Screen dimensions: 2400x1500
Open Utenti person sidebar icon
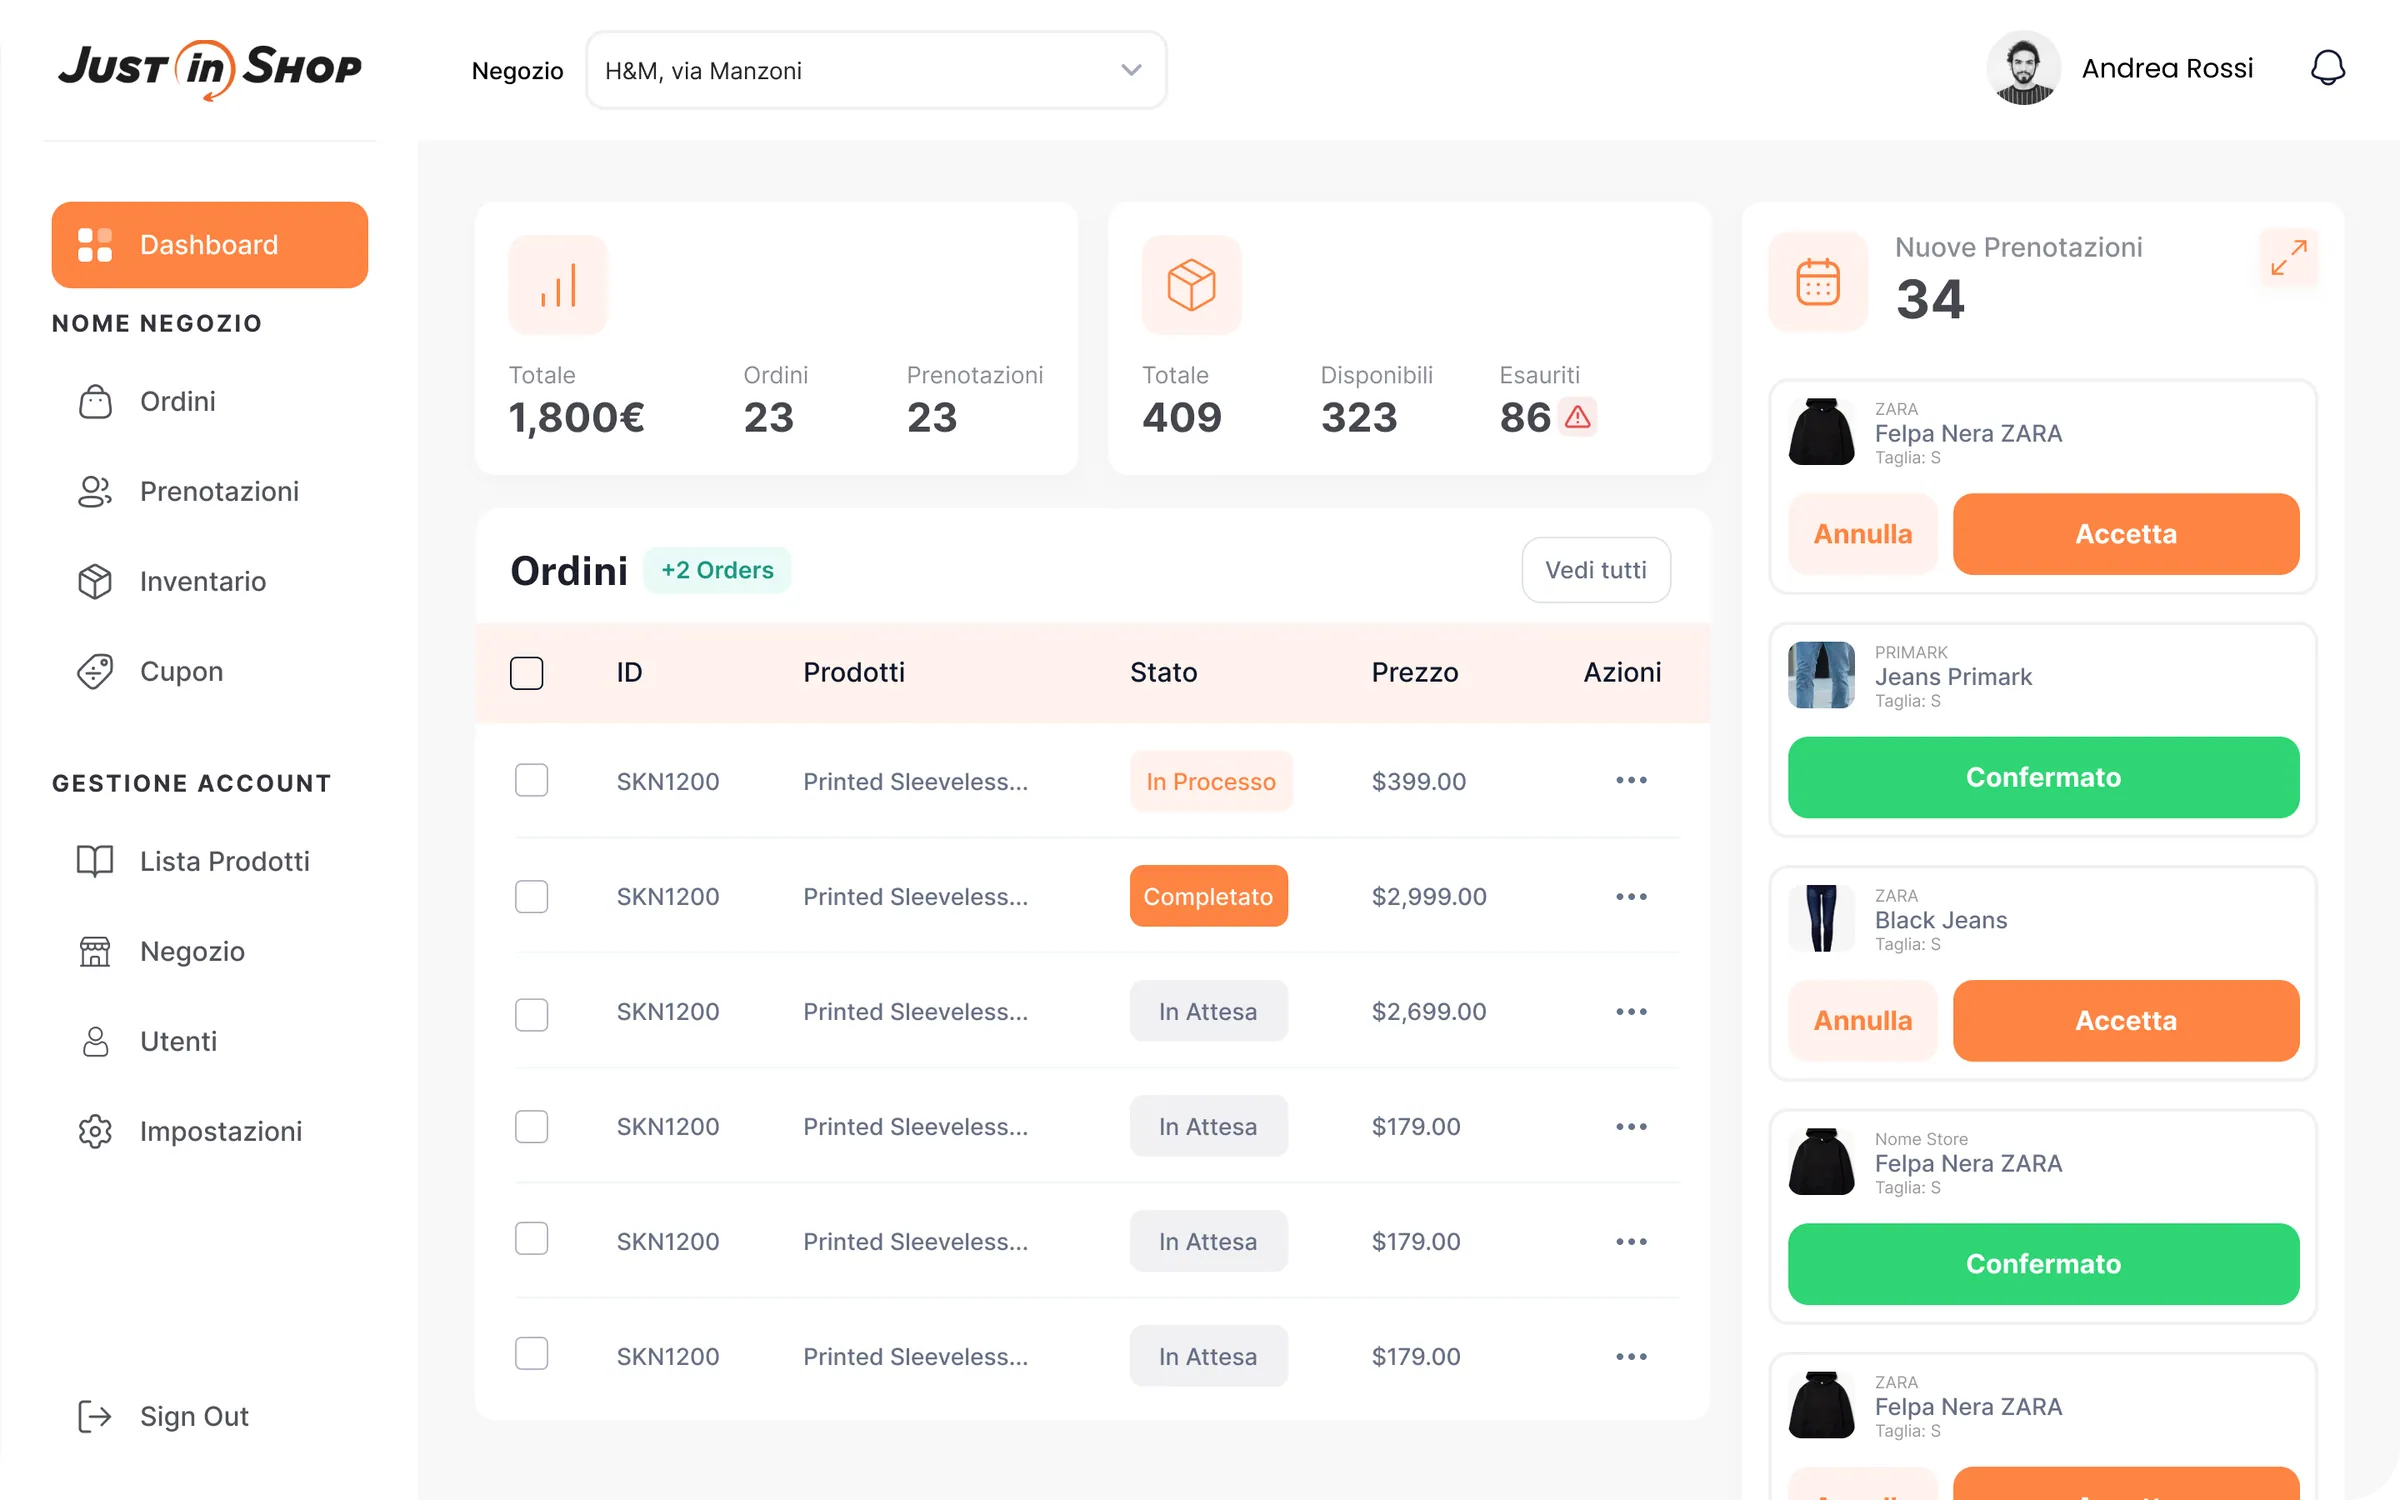point(95,1041)
